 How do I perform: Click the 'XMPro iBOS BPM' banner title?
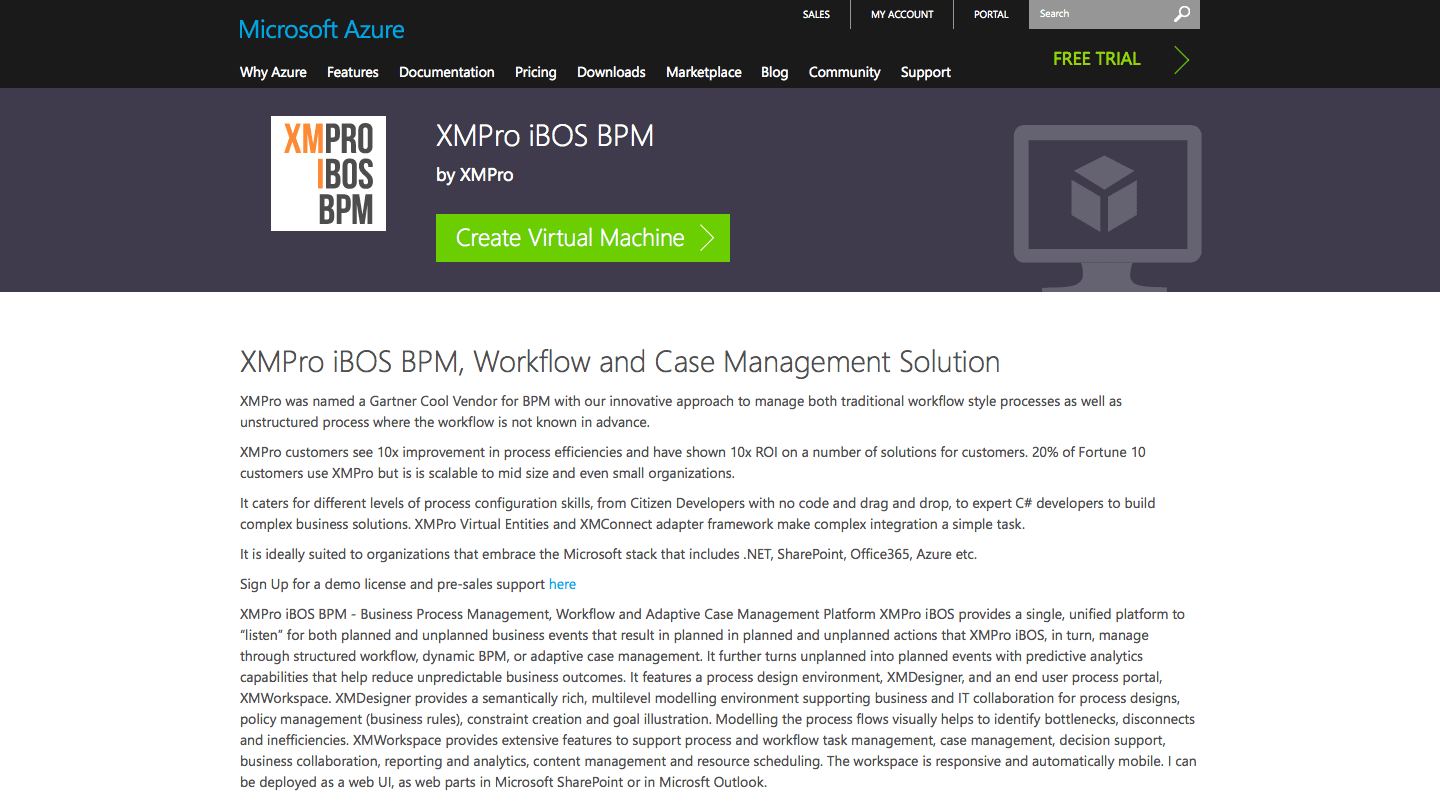pos(545,136)
